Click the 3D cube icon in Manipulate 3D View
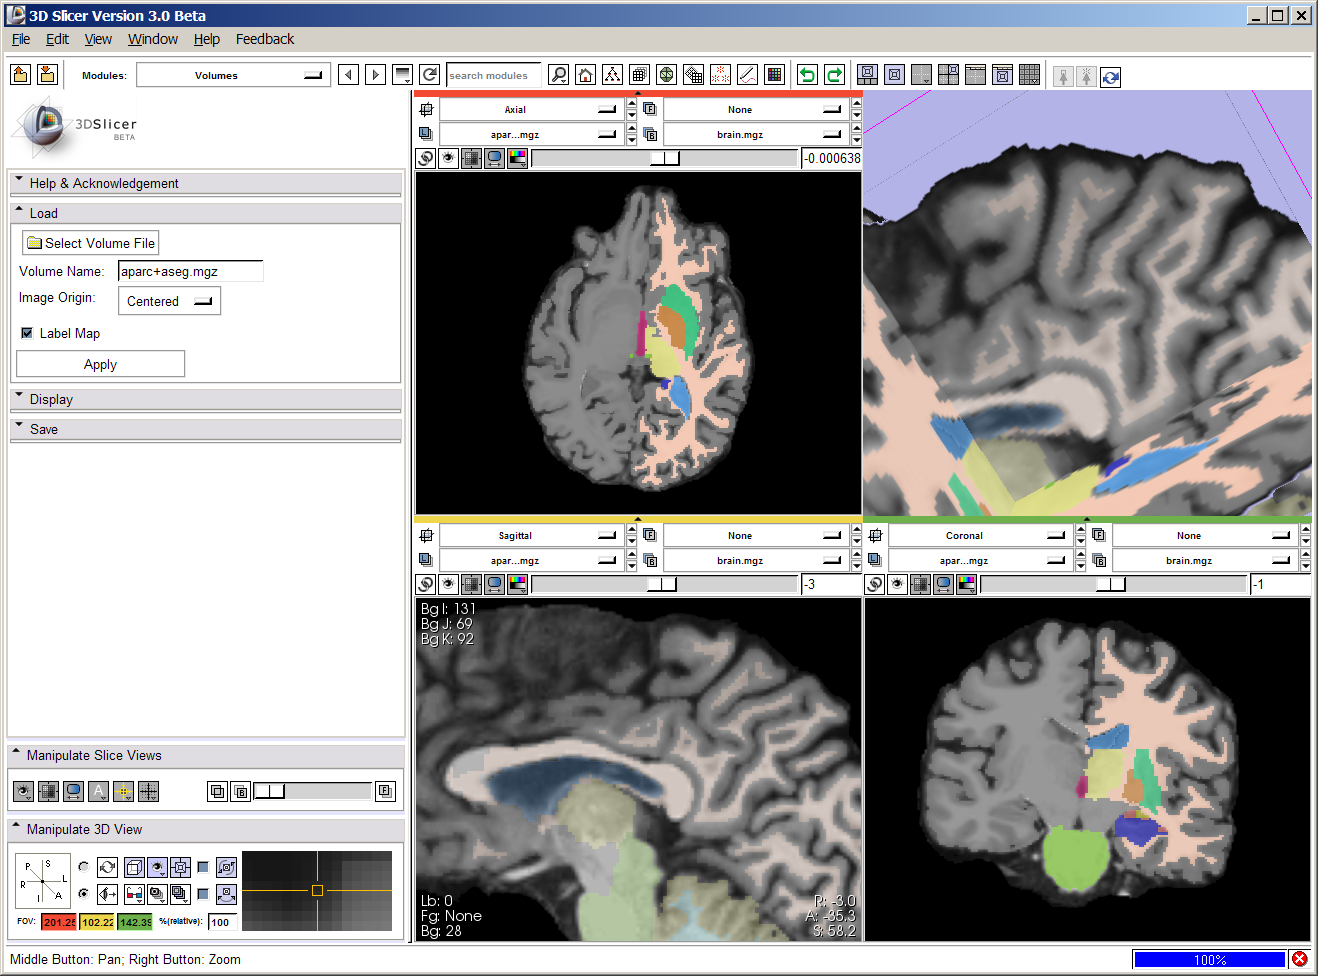The image size is (1318, 976). click(134, 867)
